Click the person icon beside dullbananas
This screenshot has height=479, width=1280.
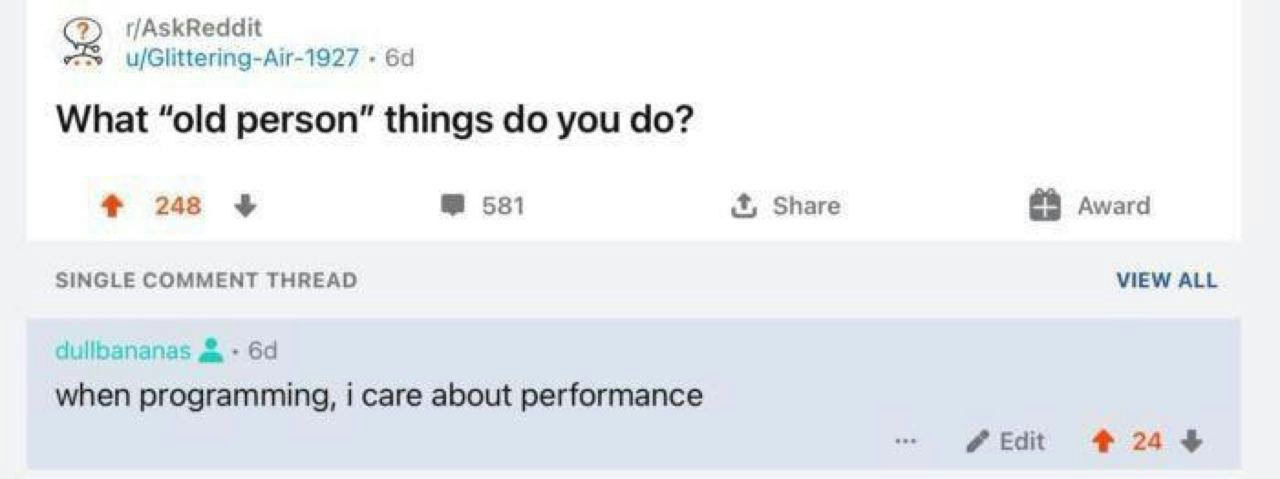[x=210, y=351]
